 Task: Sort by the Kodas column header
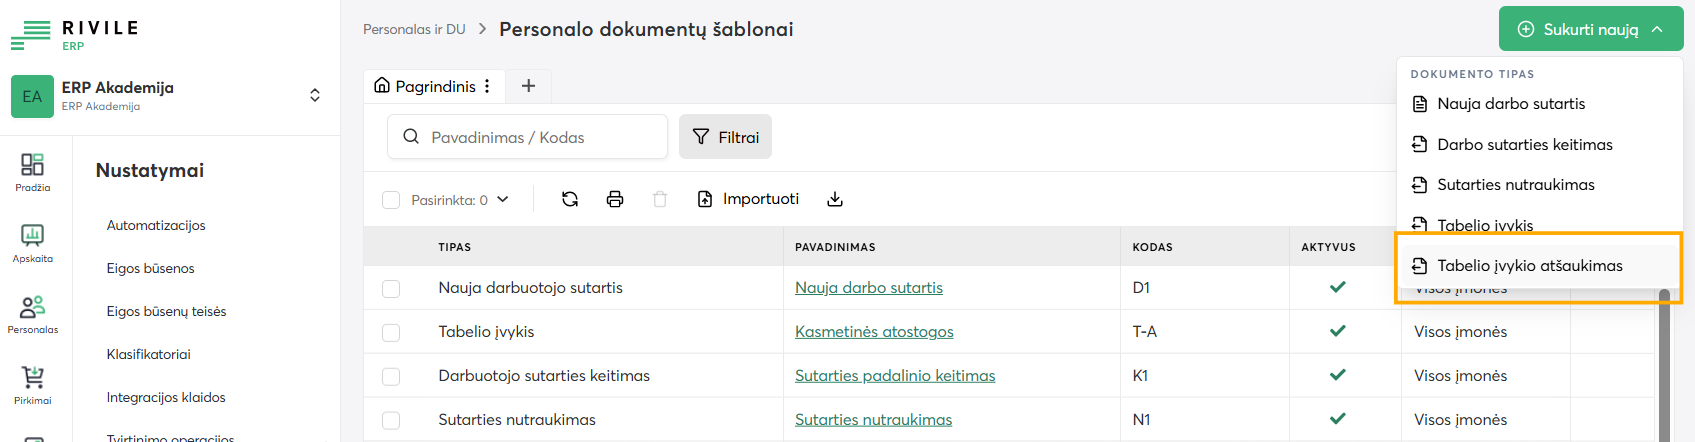point(1153,247)
